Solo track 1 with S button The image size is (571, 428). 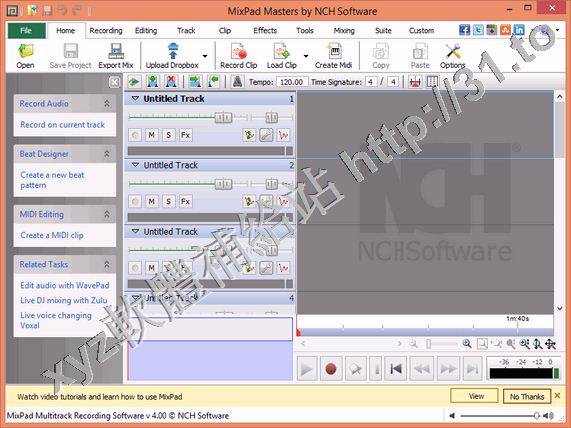(x=168, y=135)
